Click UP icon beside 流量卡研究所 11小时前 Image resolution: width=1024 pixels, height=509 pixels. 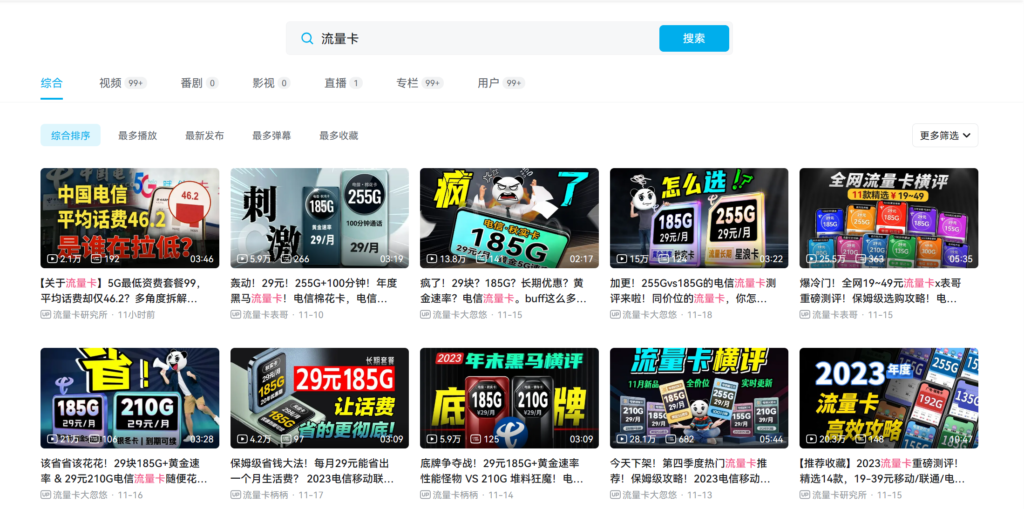pos(45,314)
